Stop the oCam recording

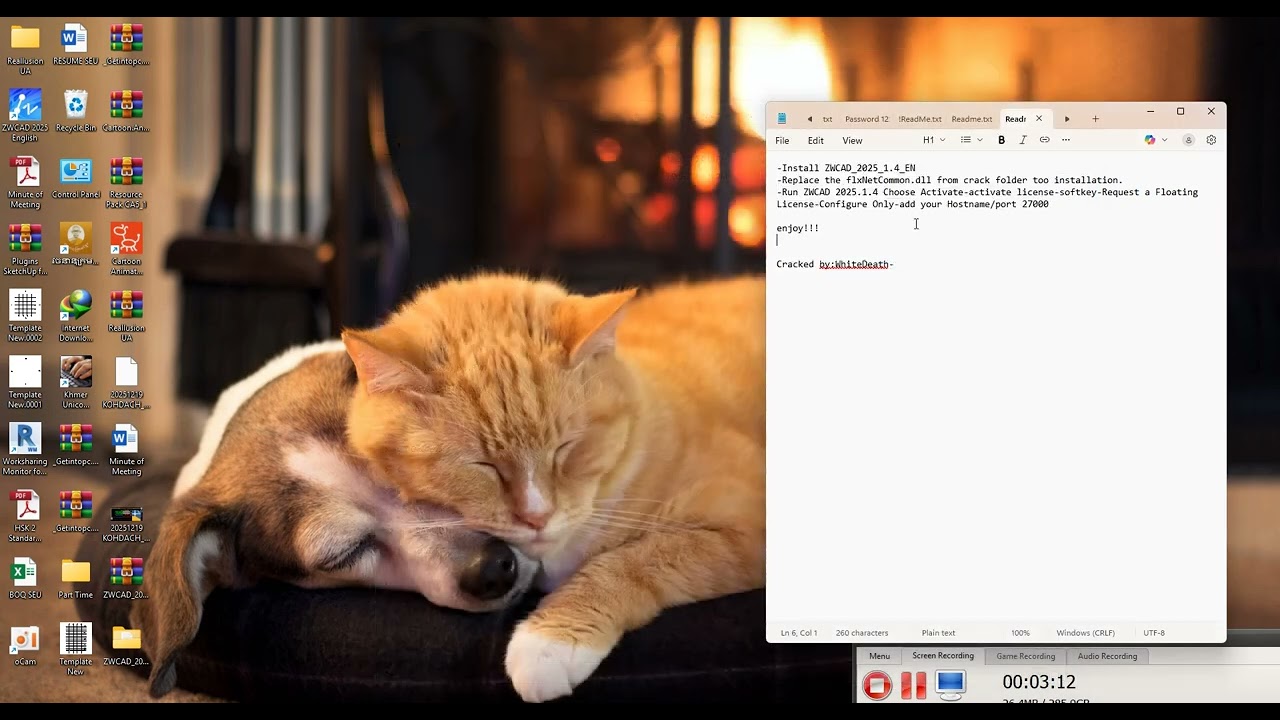coord(877,685)
